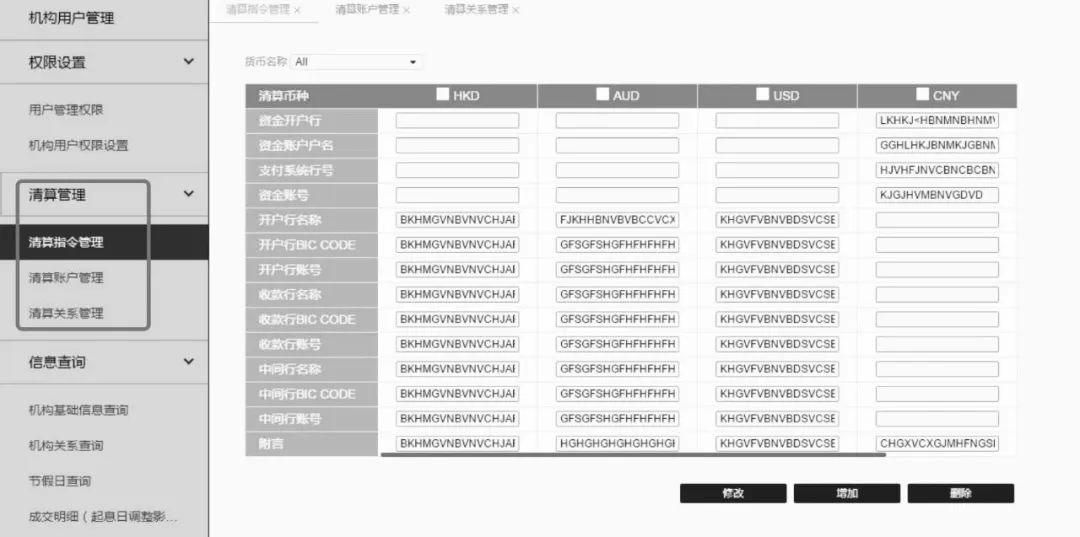Viewport: 1080px width, 537px height.
Task: Click the USD 开户行账号 input field
Action: point(777,270)
